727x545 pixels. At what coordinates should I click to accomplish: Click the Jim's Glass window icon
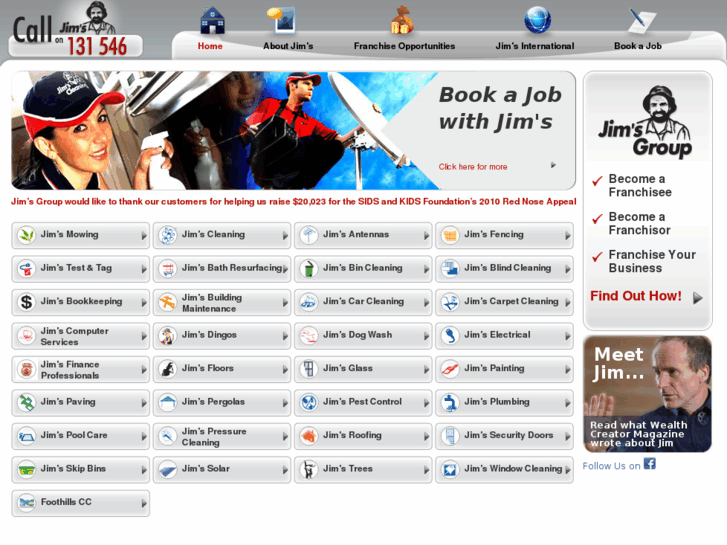(309, 369)
